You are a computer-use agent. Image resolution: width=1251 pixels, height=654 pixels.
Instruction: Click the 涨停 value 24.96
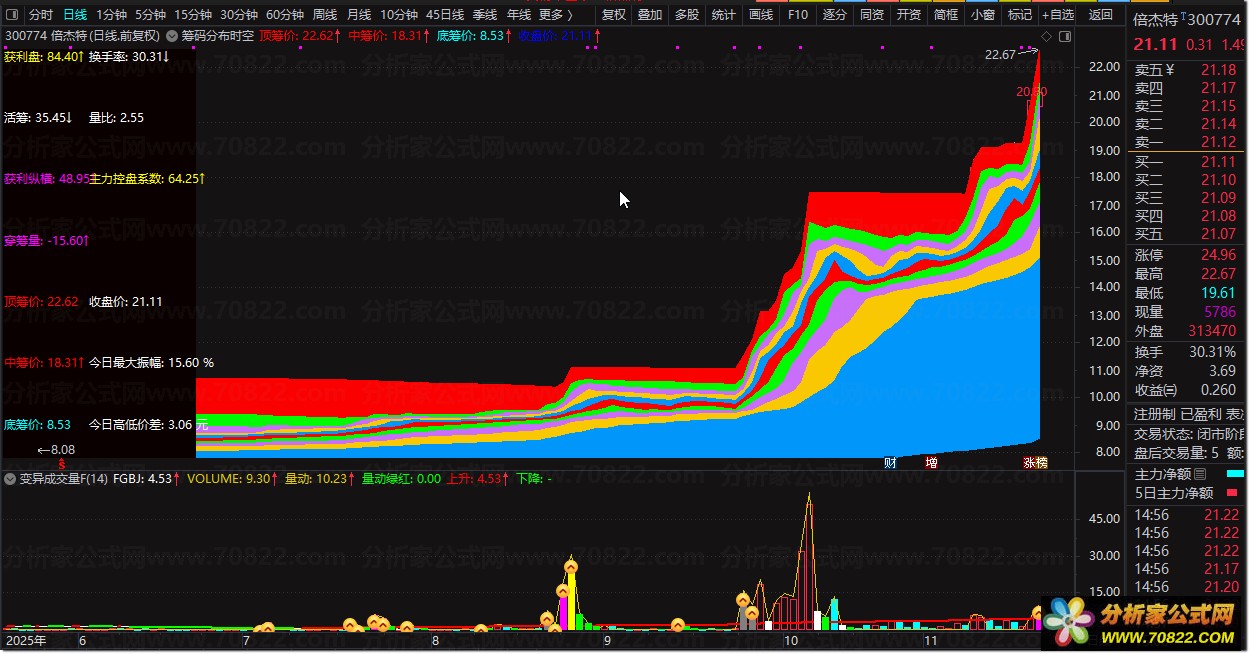click(x=1219, y=255)
